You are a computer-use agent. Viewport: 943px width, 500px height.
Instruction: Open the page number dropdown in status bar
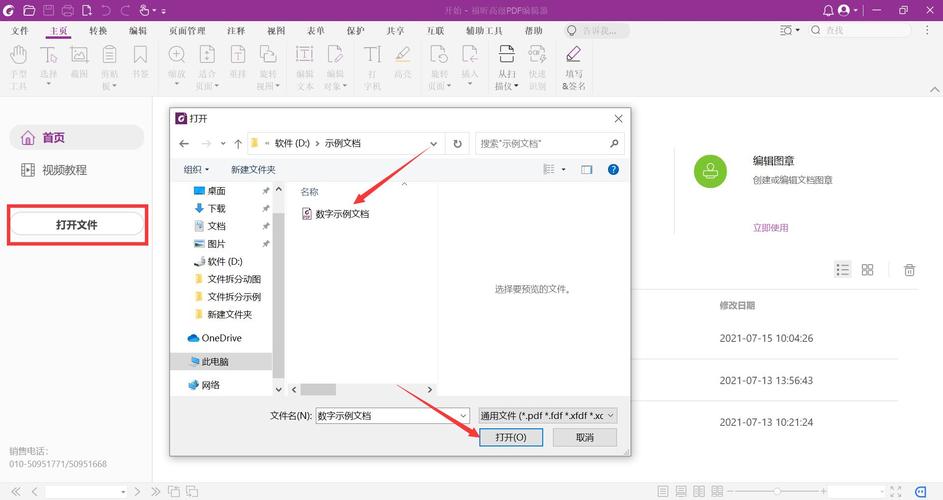pyautogui.click(x=123, y=492)
